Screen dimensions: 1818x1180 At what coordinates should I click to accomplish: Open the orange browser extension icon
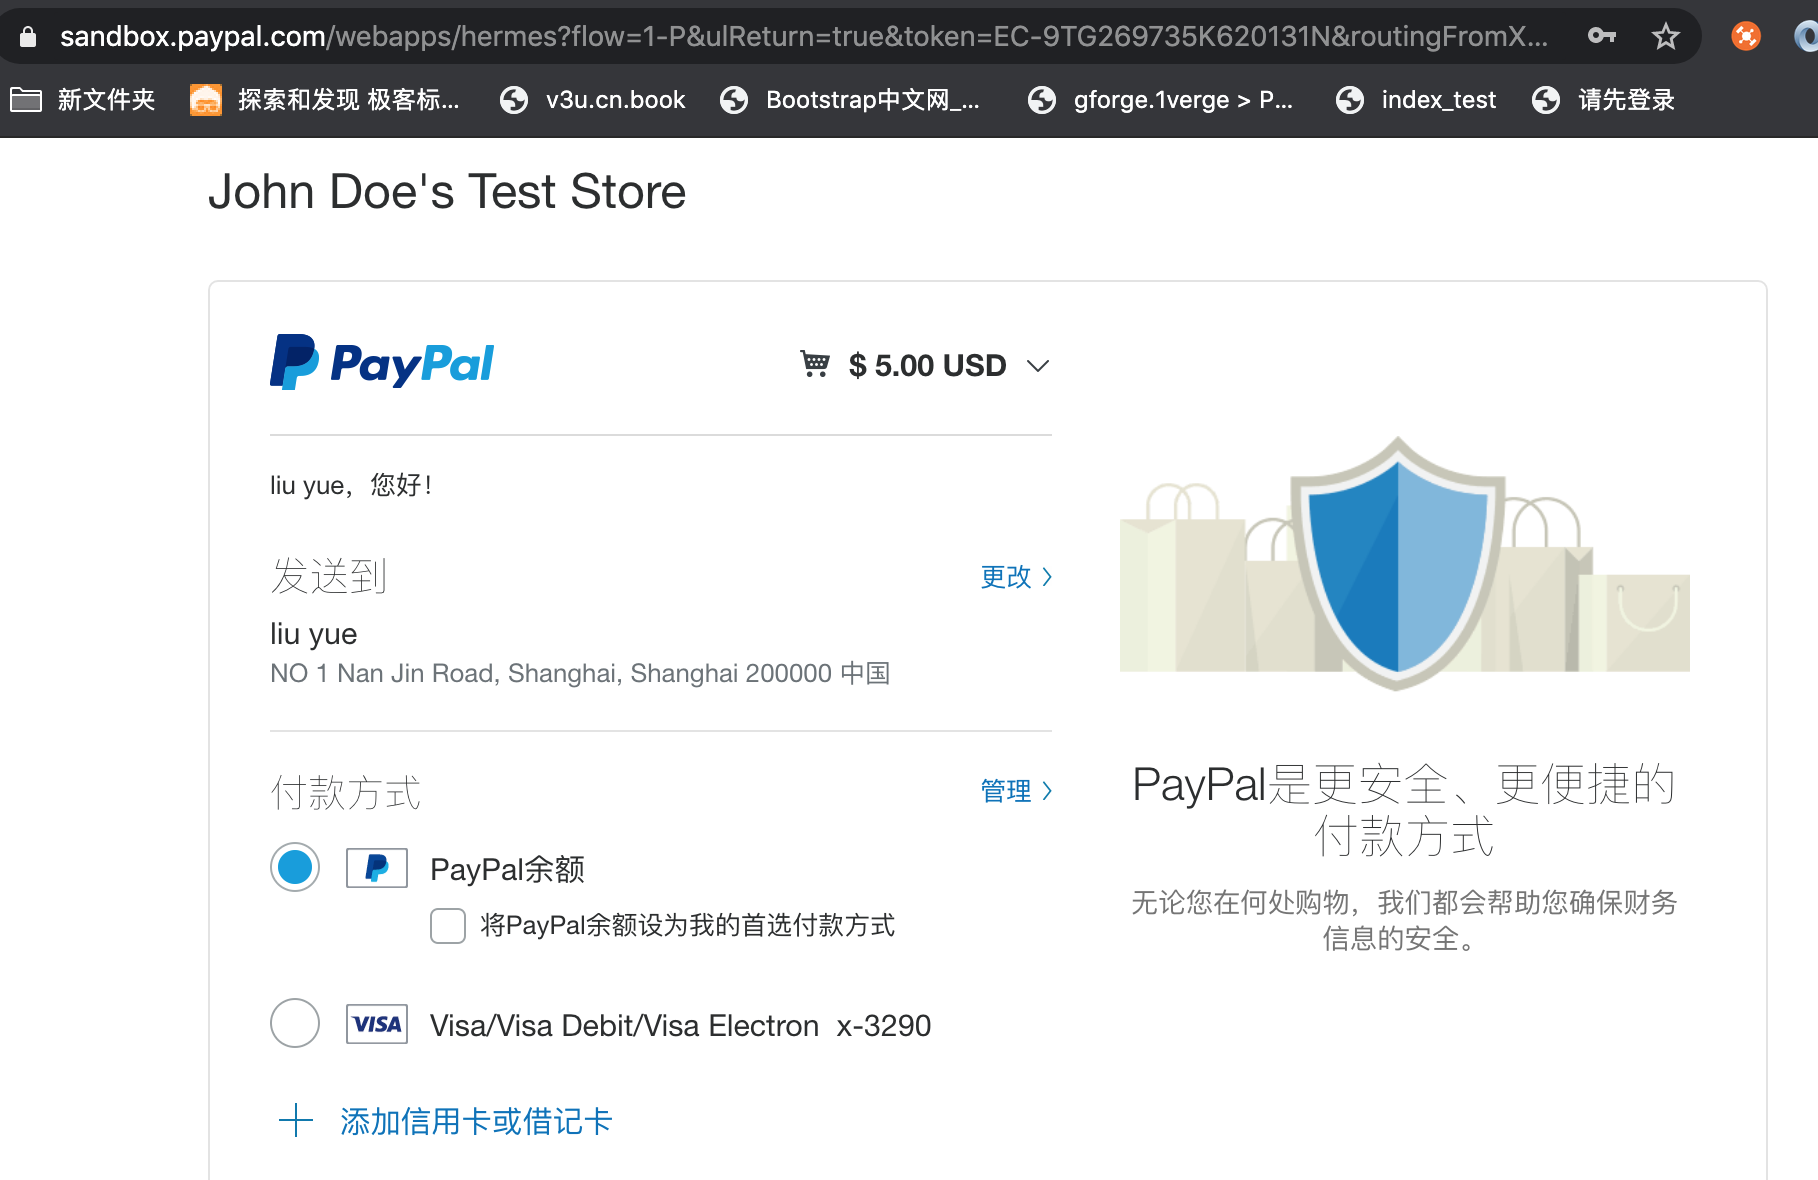1746,35
